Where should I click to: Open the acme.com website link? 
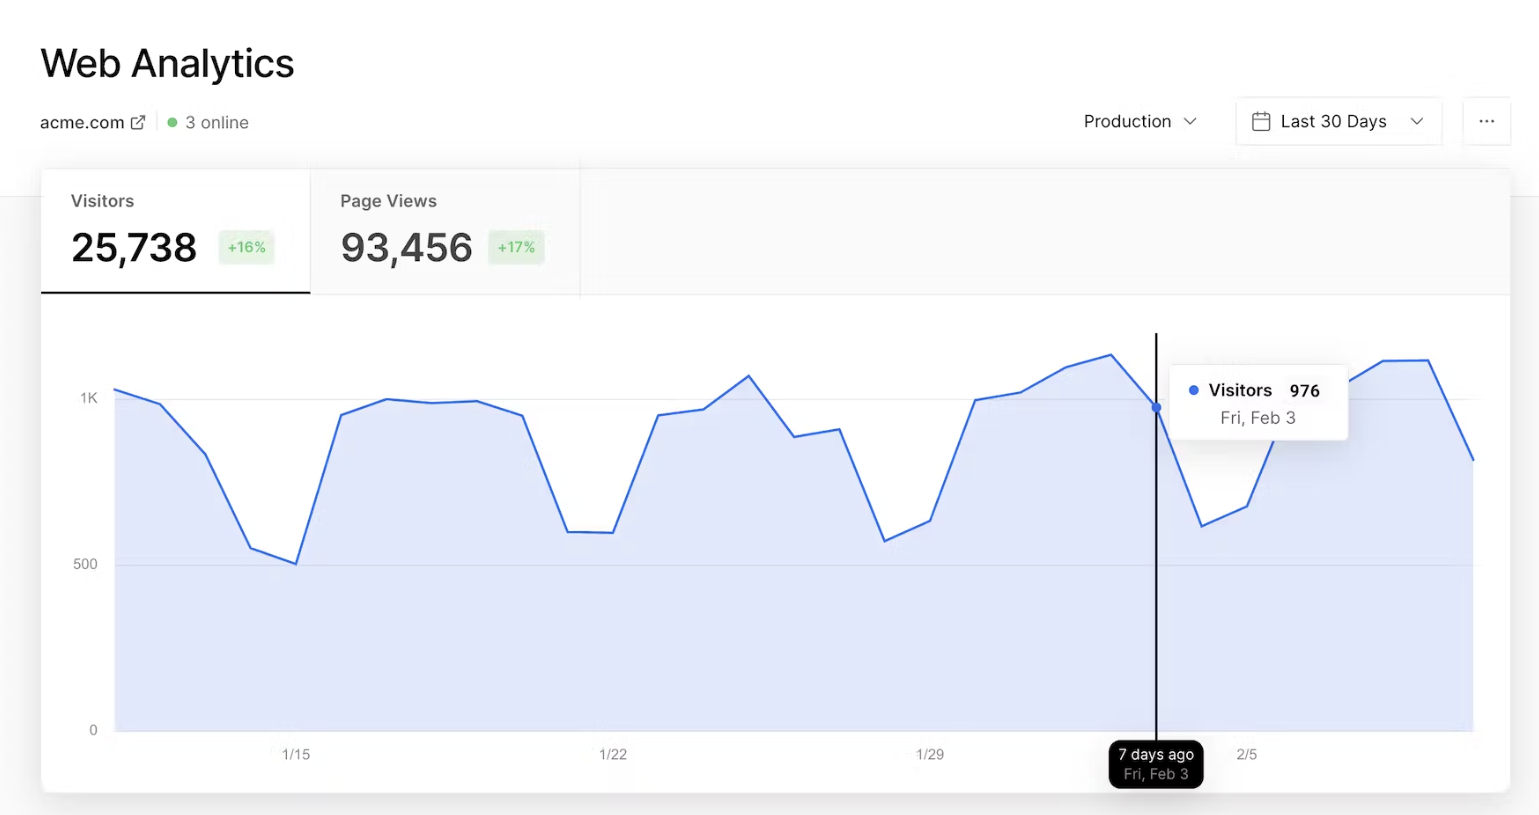click(x=81, y=122)
